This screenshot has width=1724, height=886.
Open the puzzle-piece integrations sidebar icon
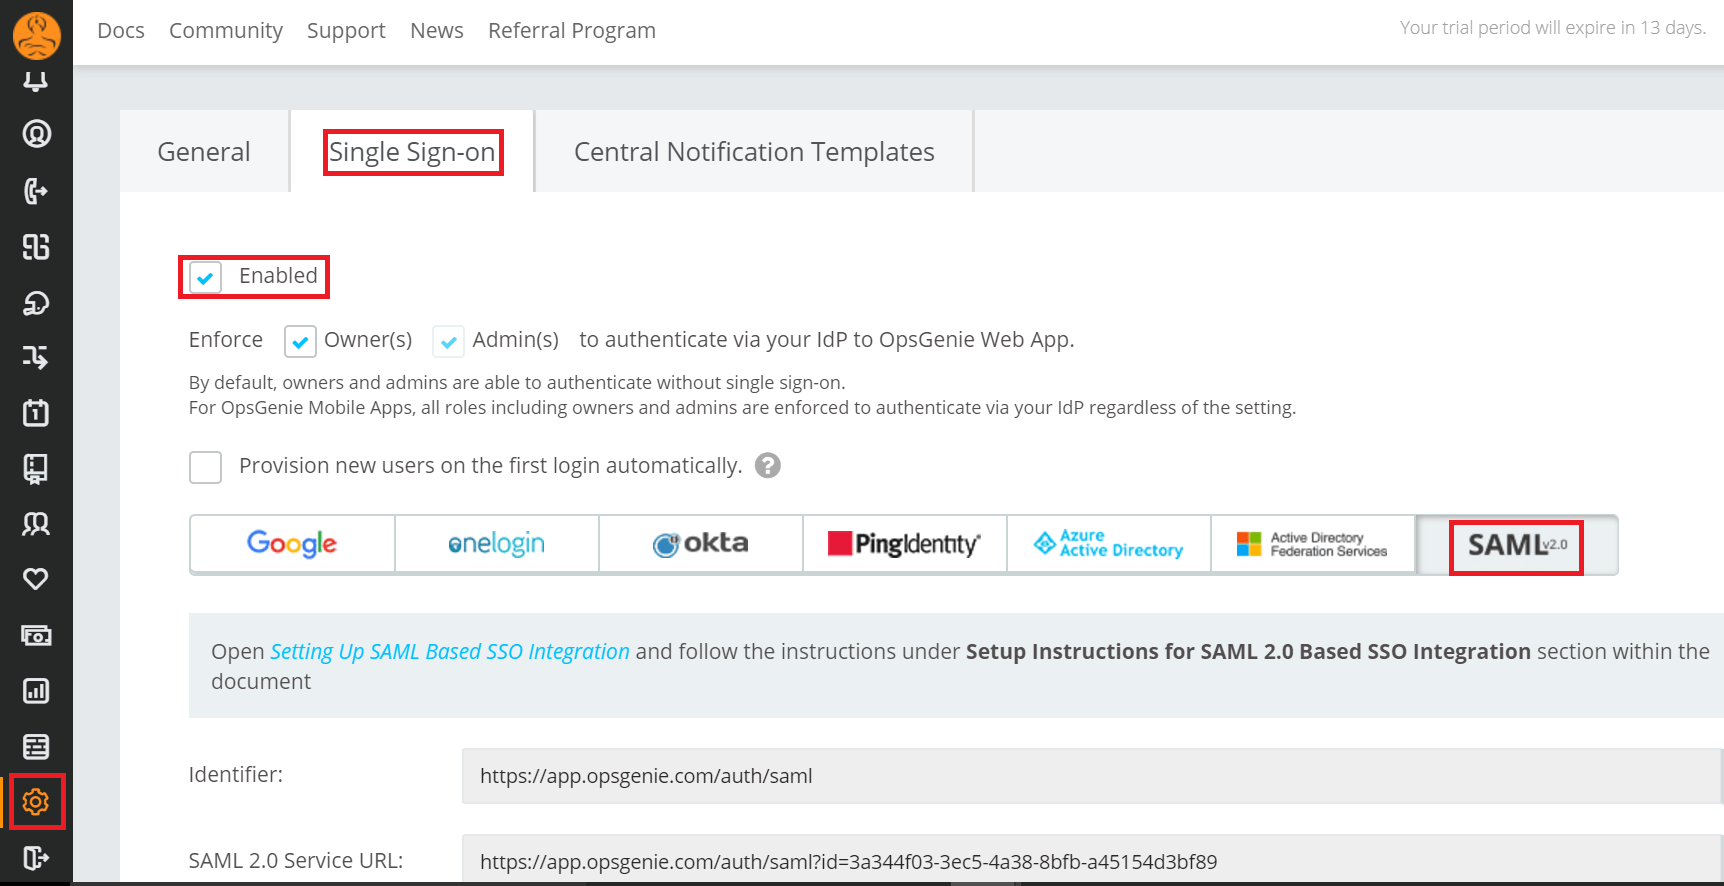click(x=36, y=247)
